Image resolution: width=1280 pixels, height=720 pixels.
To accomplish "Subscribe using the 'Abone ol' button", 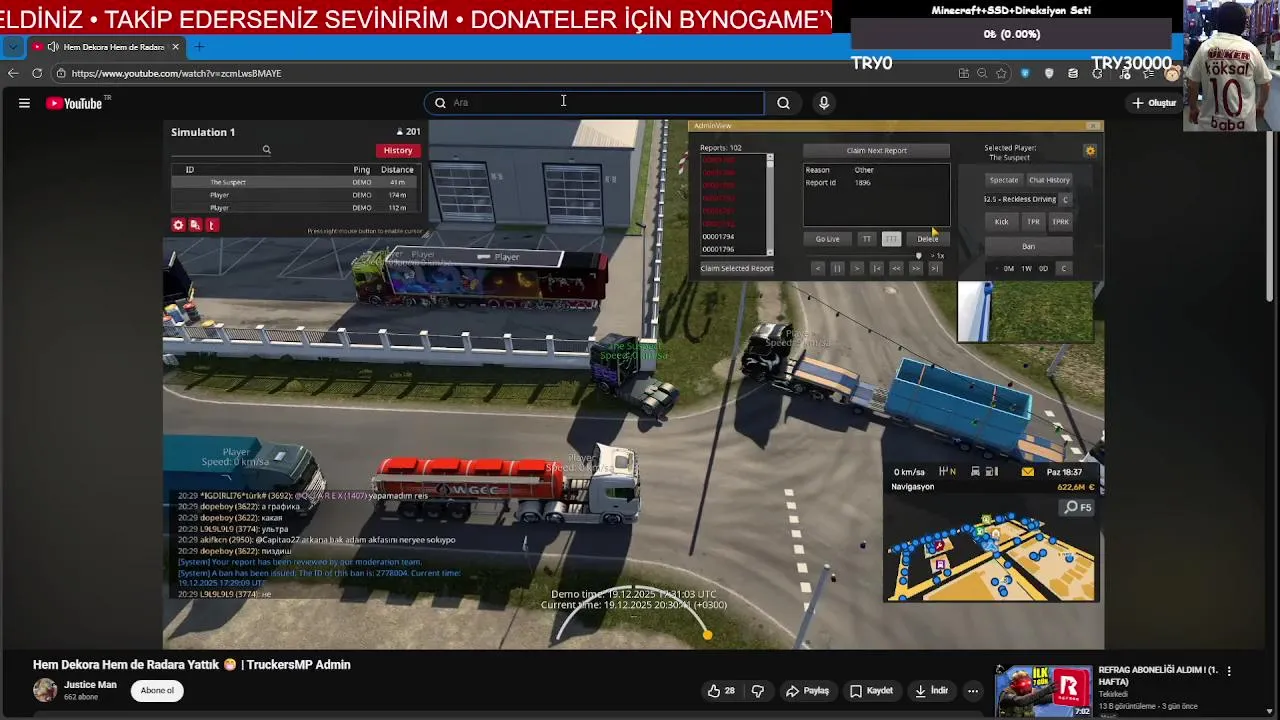I will [157, 690].
